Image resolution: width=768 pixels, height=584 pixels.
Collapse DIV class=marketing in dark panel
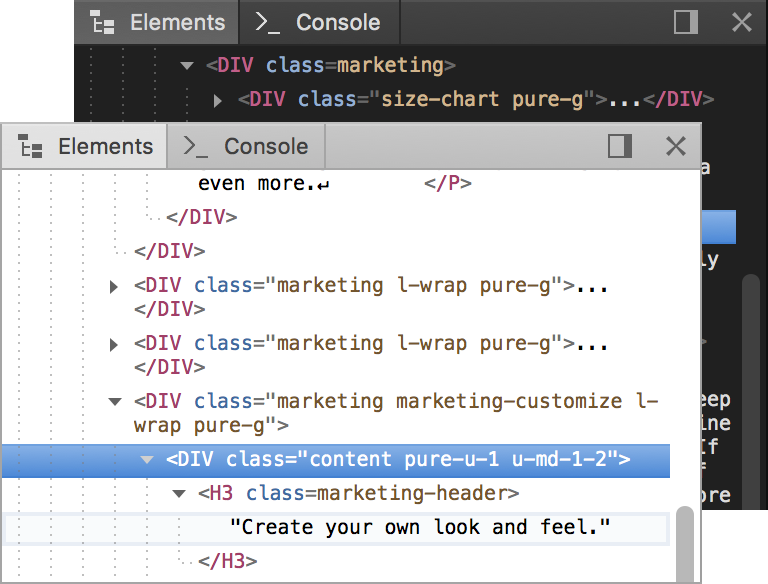187,65
